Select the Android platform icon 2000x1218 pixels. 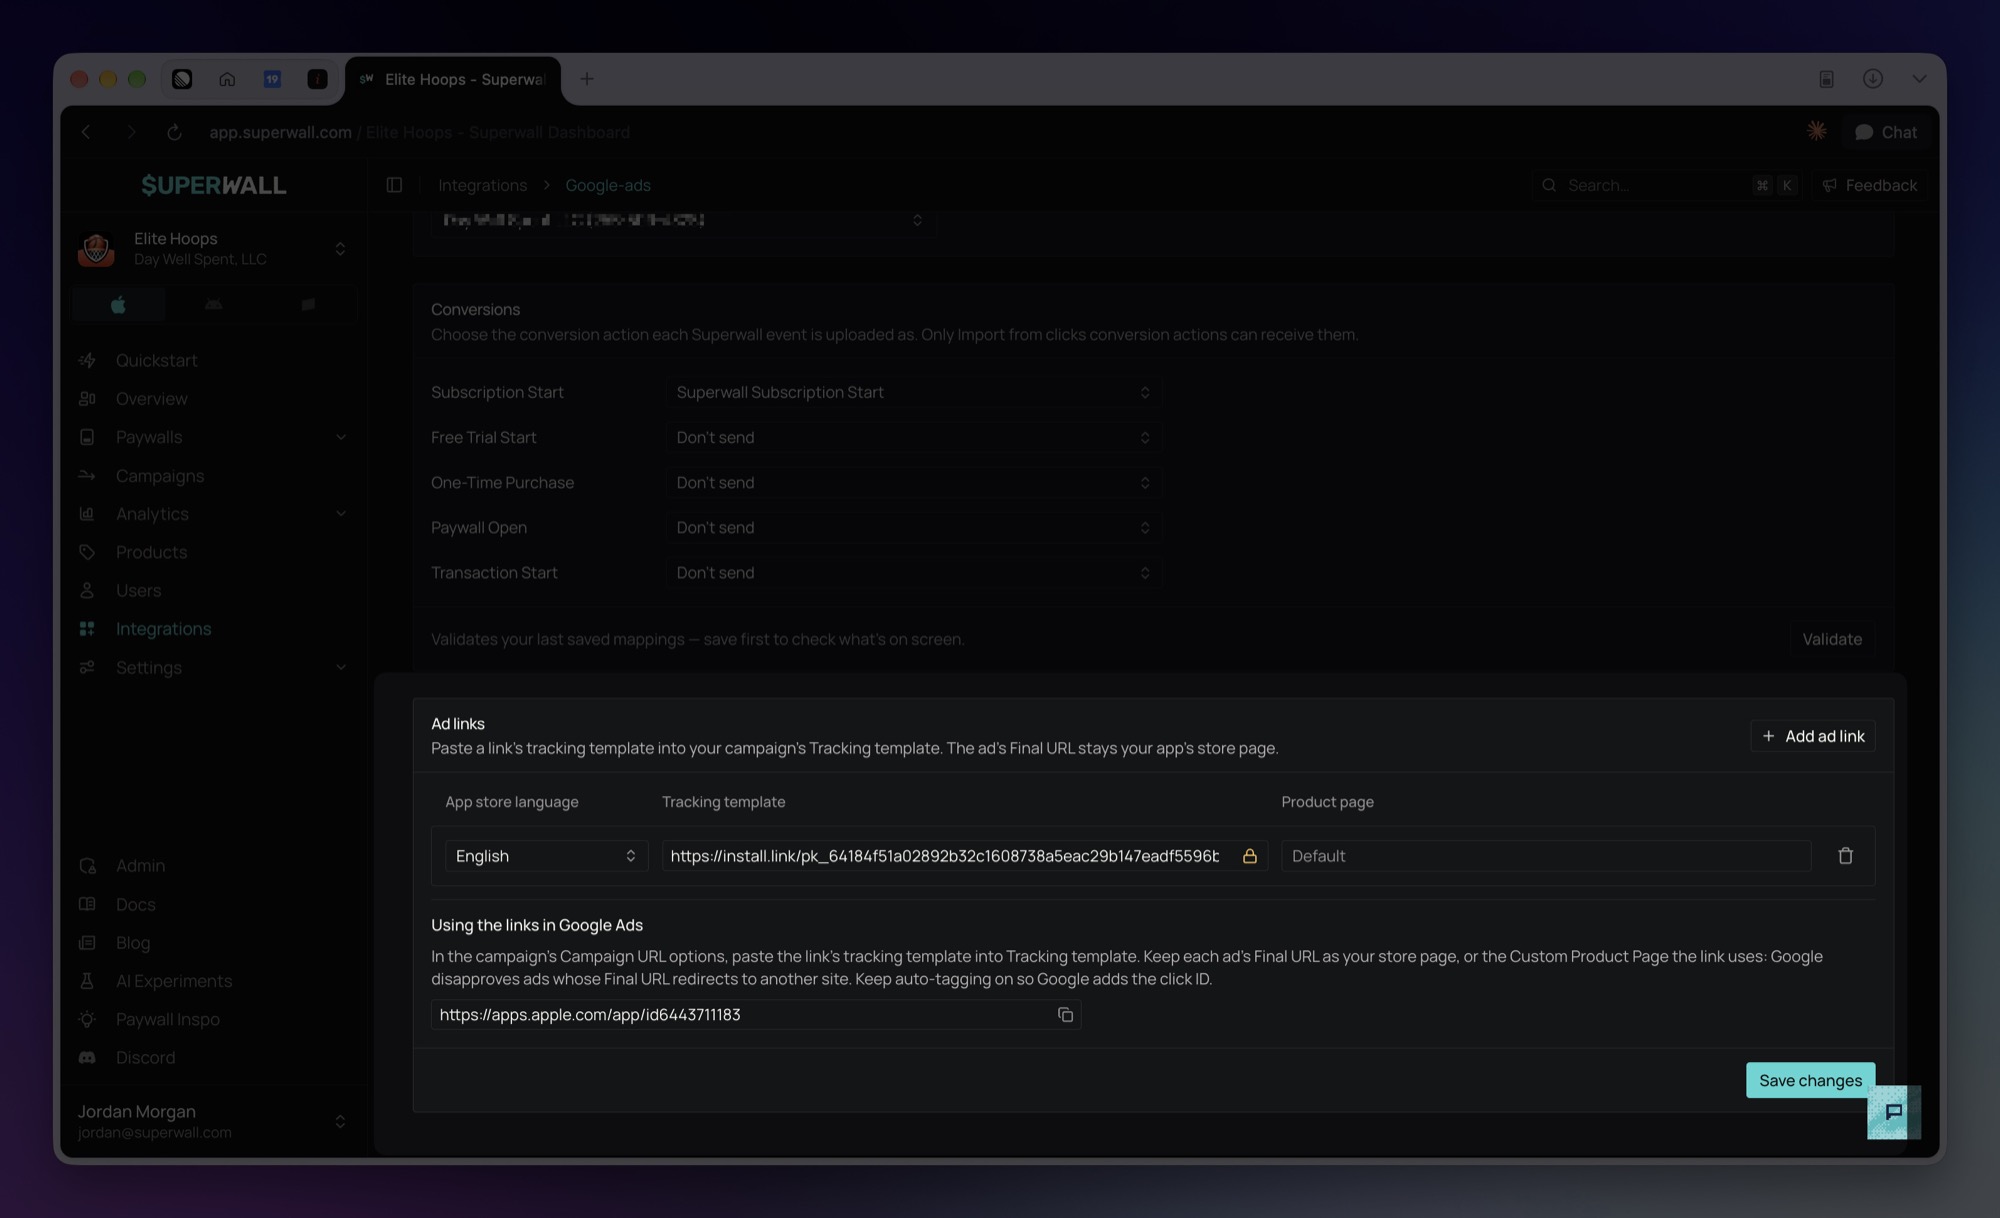pos(213,304)
